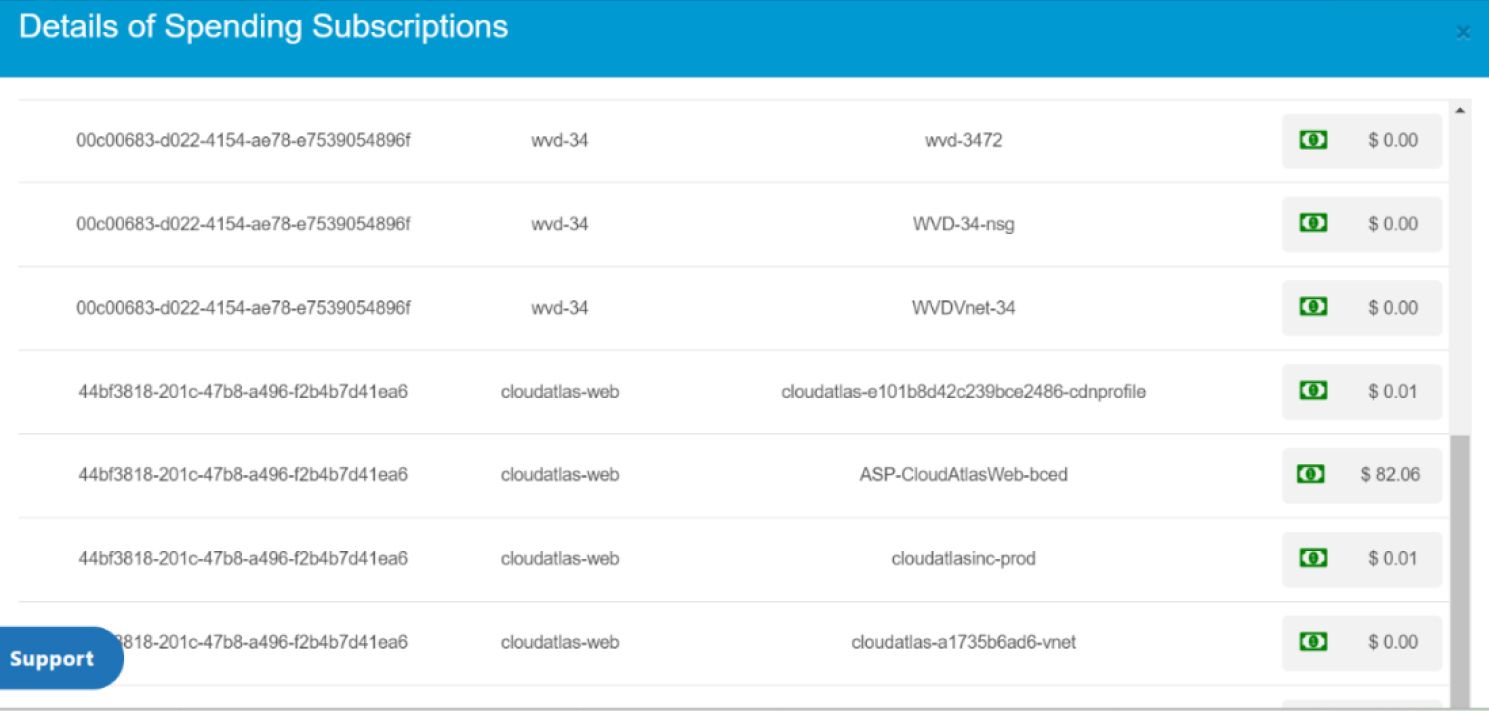Click the vertical scrollbar thumb

[x=1460, y=570]
